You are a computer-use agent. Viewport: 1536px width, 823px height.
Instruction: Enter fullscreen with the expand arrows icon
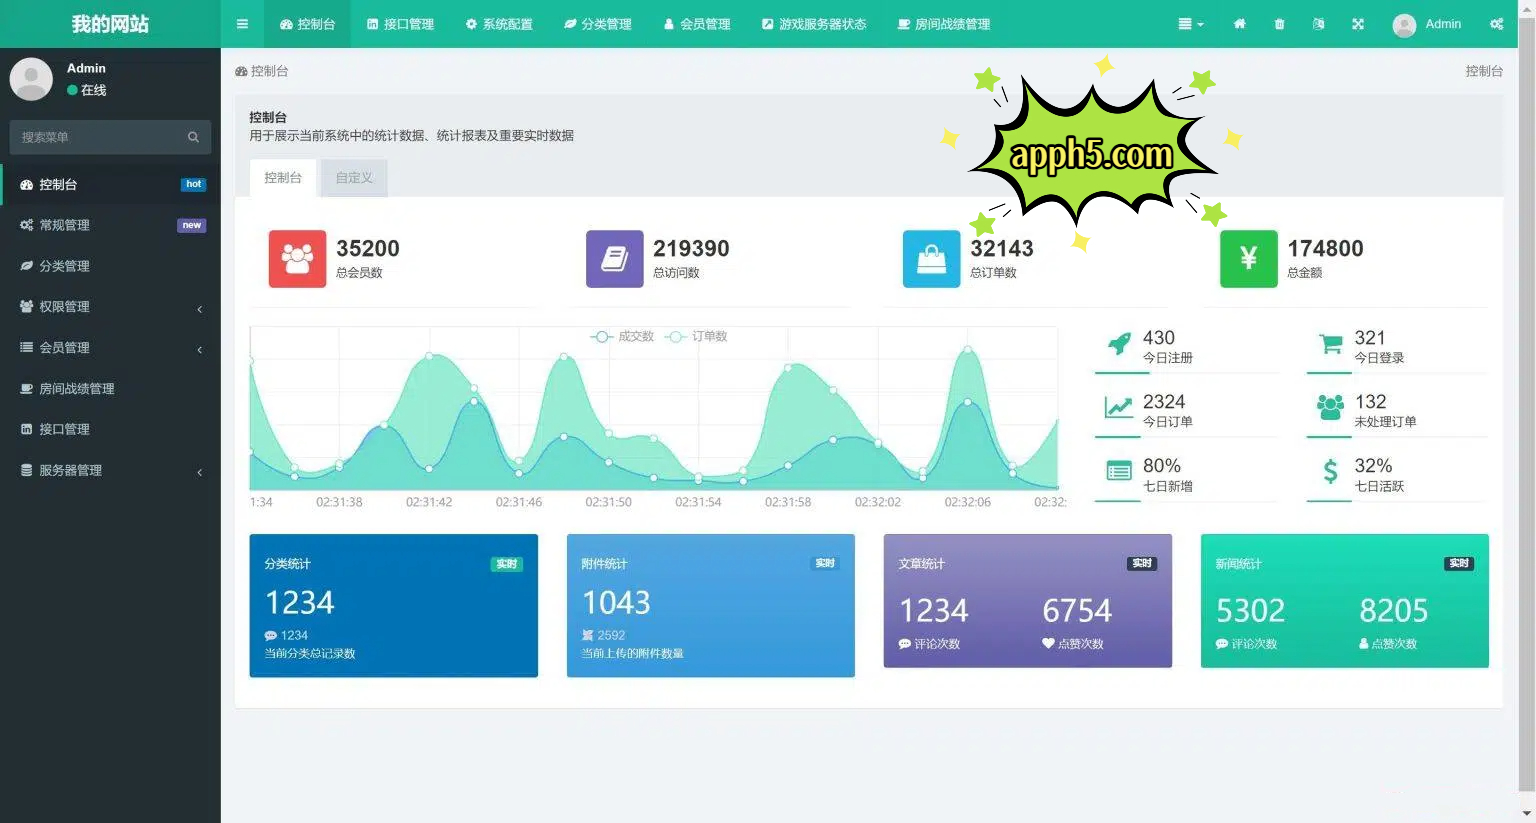[1358, 24]
